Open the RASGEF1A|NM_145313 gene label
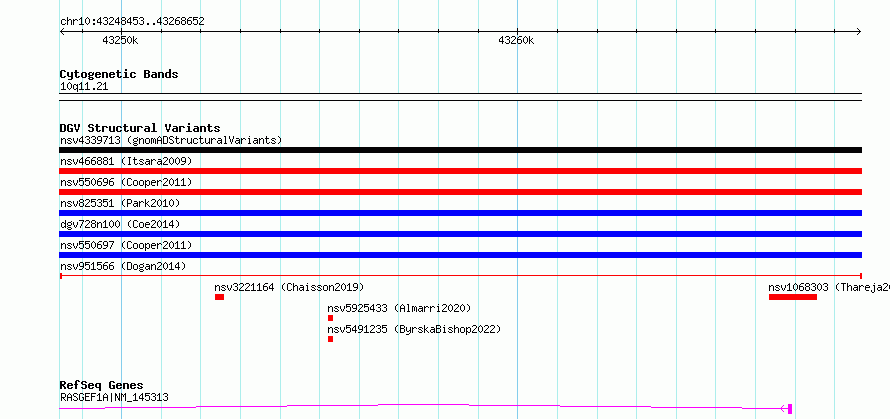Screen dimensions: 890x419 [114, 397]
